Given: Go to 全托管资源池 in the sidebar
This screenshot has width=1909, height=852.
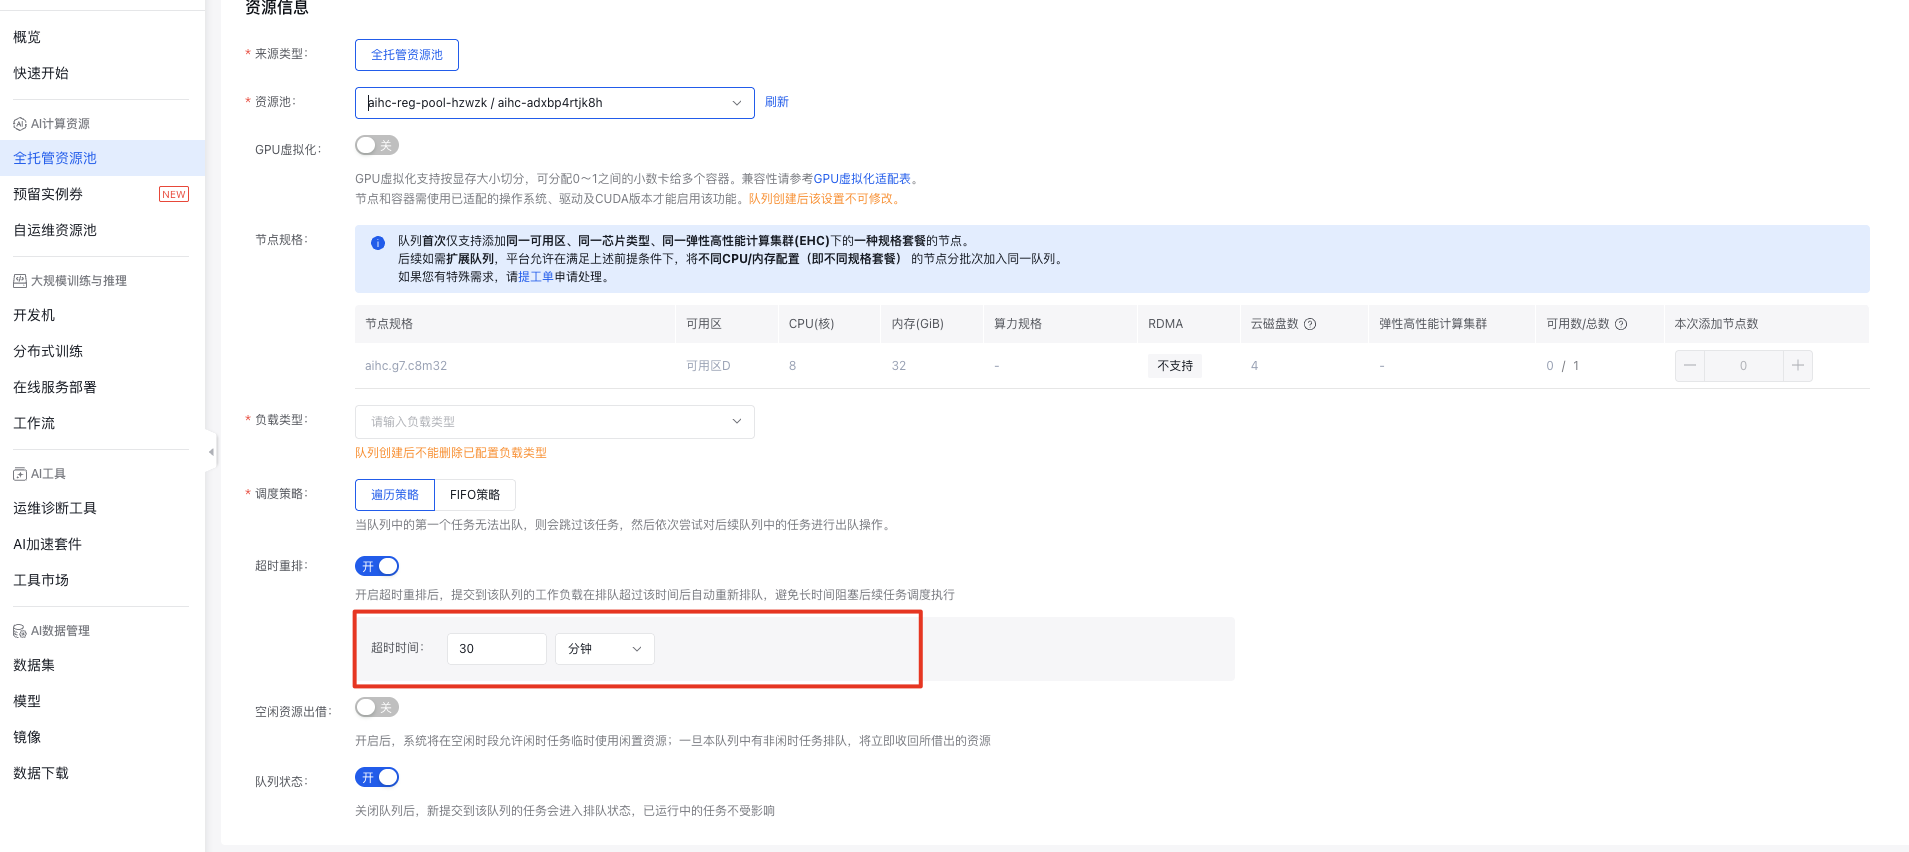Looking at the screenshot, I should point(55,158).
